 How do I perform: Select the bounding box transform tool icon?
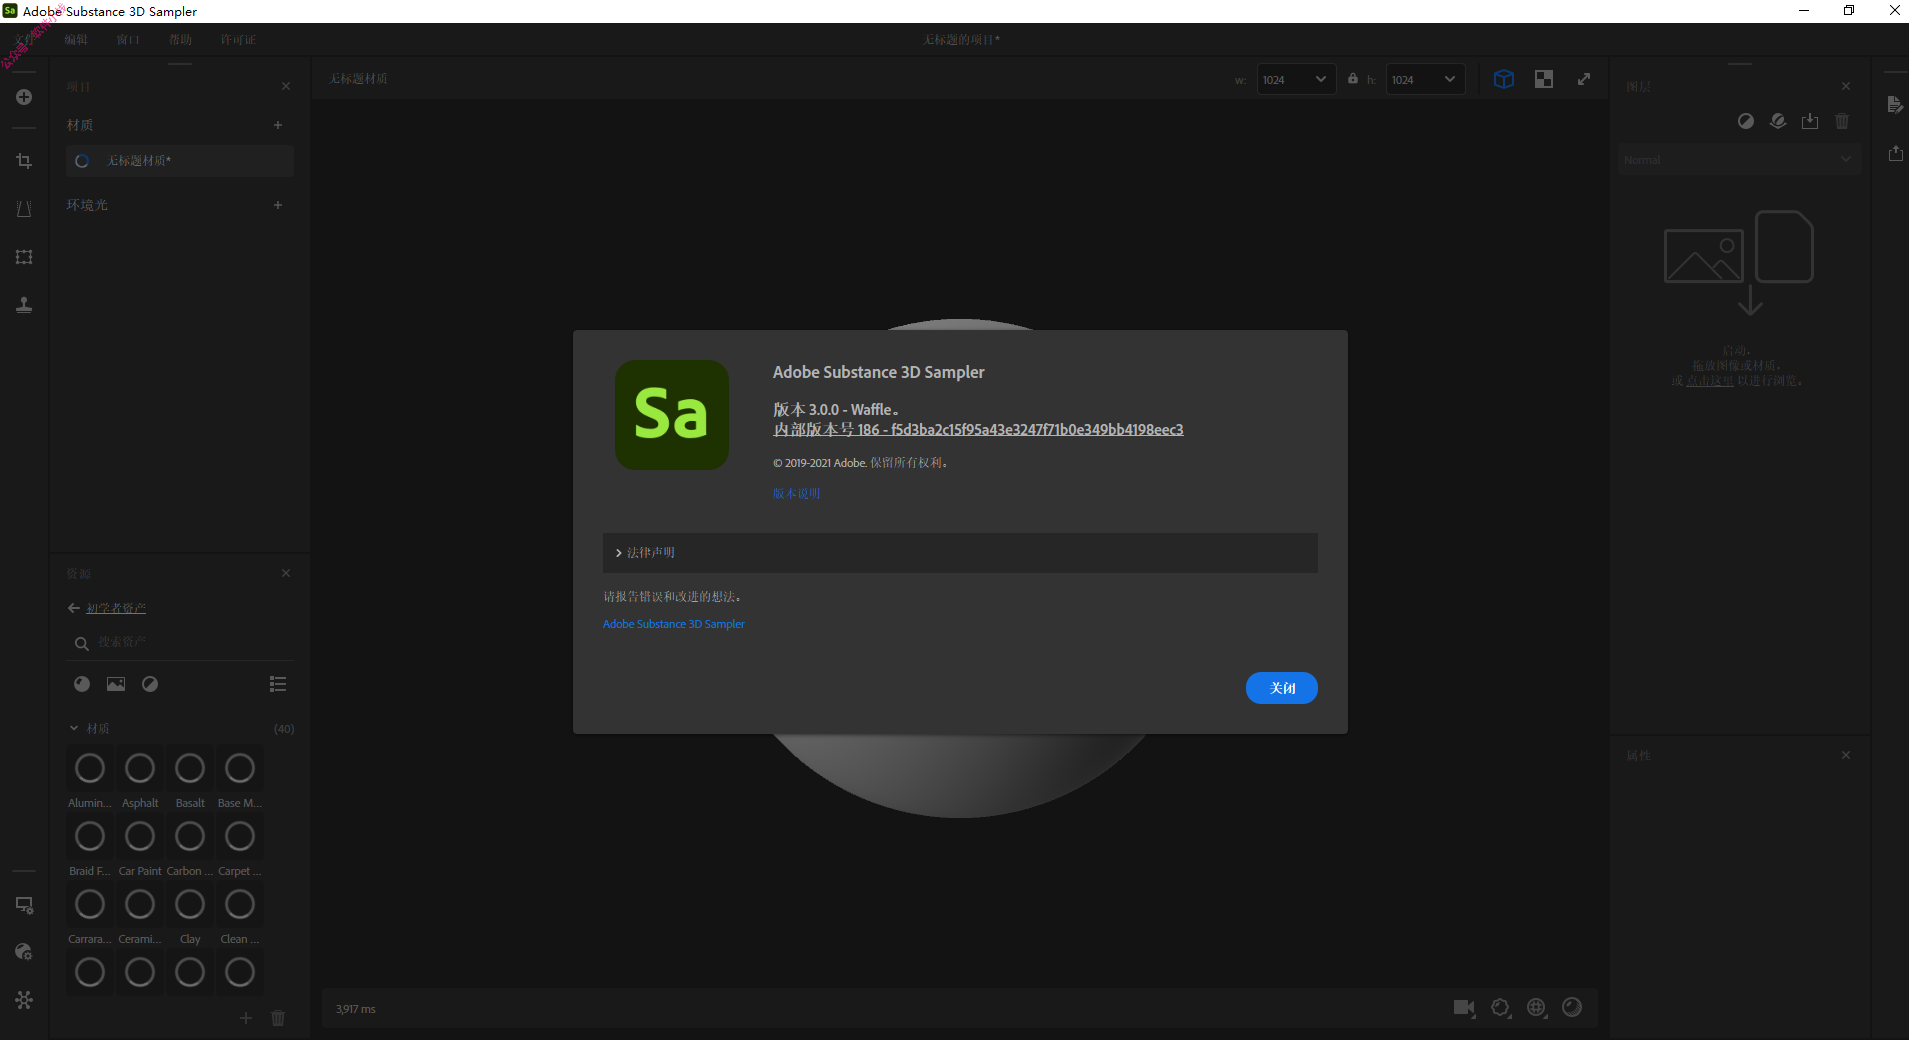(24, 257)
